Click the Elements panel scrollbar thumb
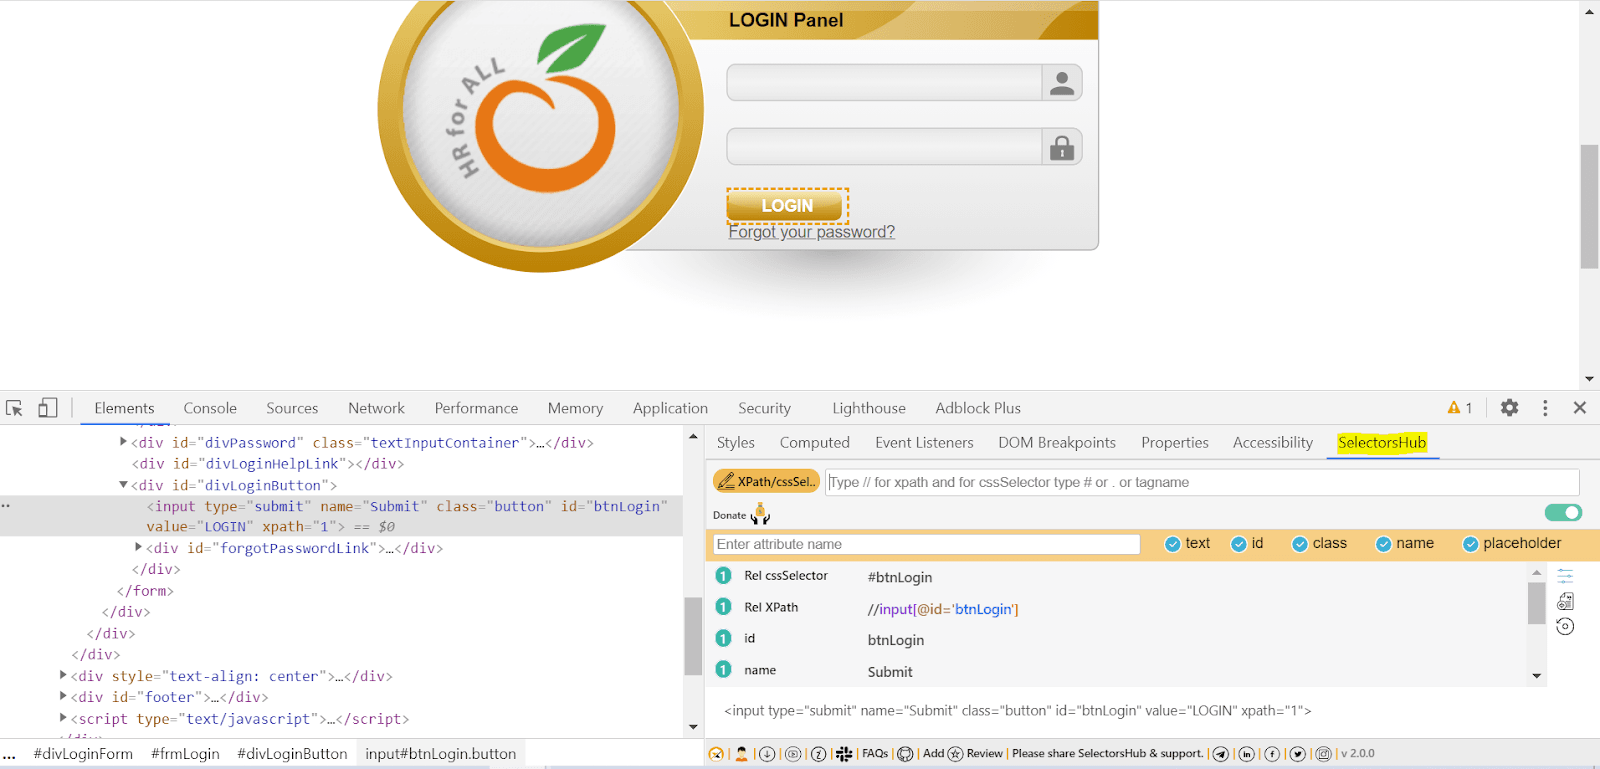The image size is (1600, 769). coord(693,636)
